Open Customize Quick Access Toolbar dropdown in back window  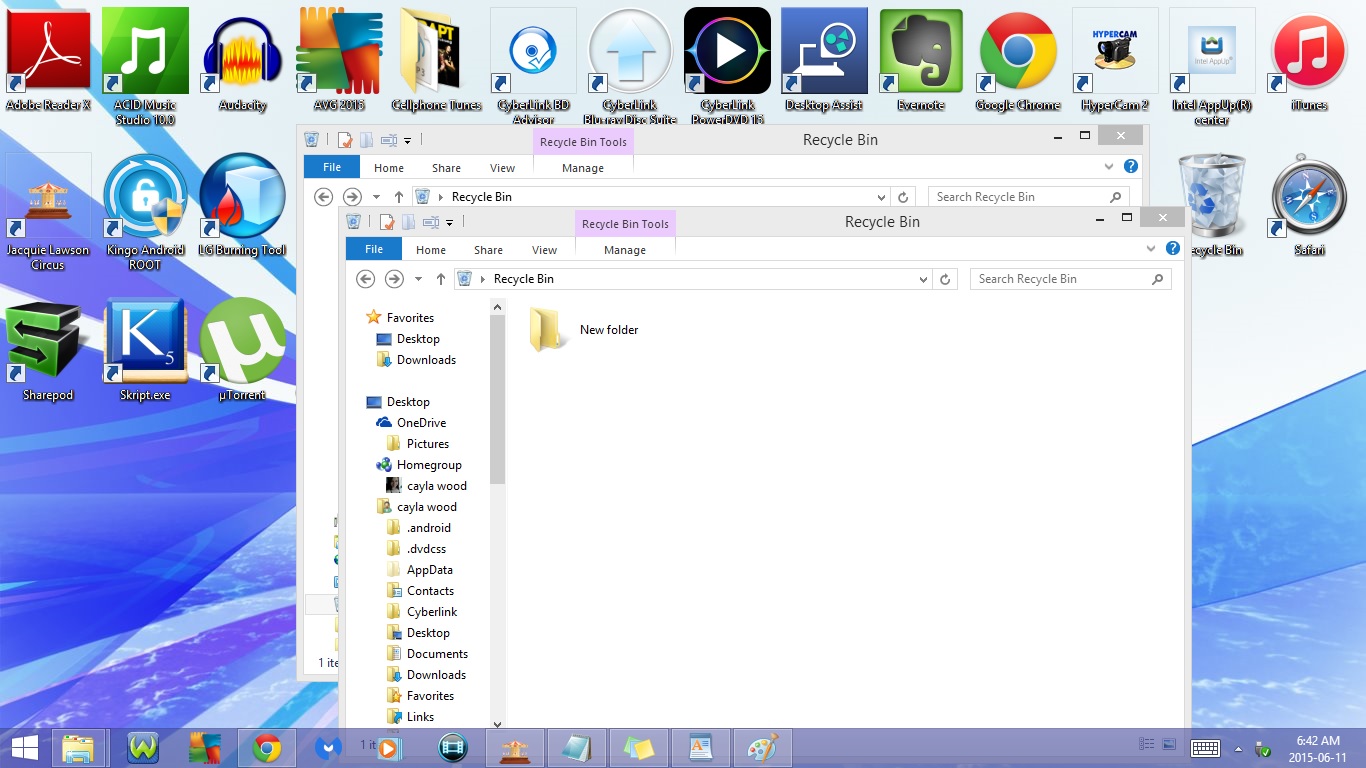pyautogui.click(x=408, y=141)
